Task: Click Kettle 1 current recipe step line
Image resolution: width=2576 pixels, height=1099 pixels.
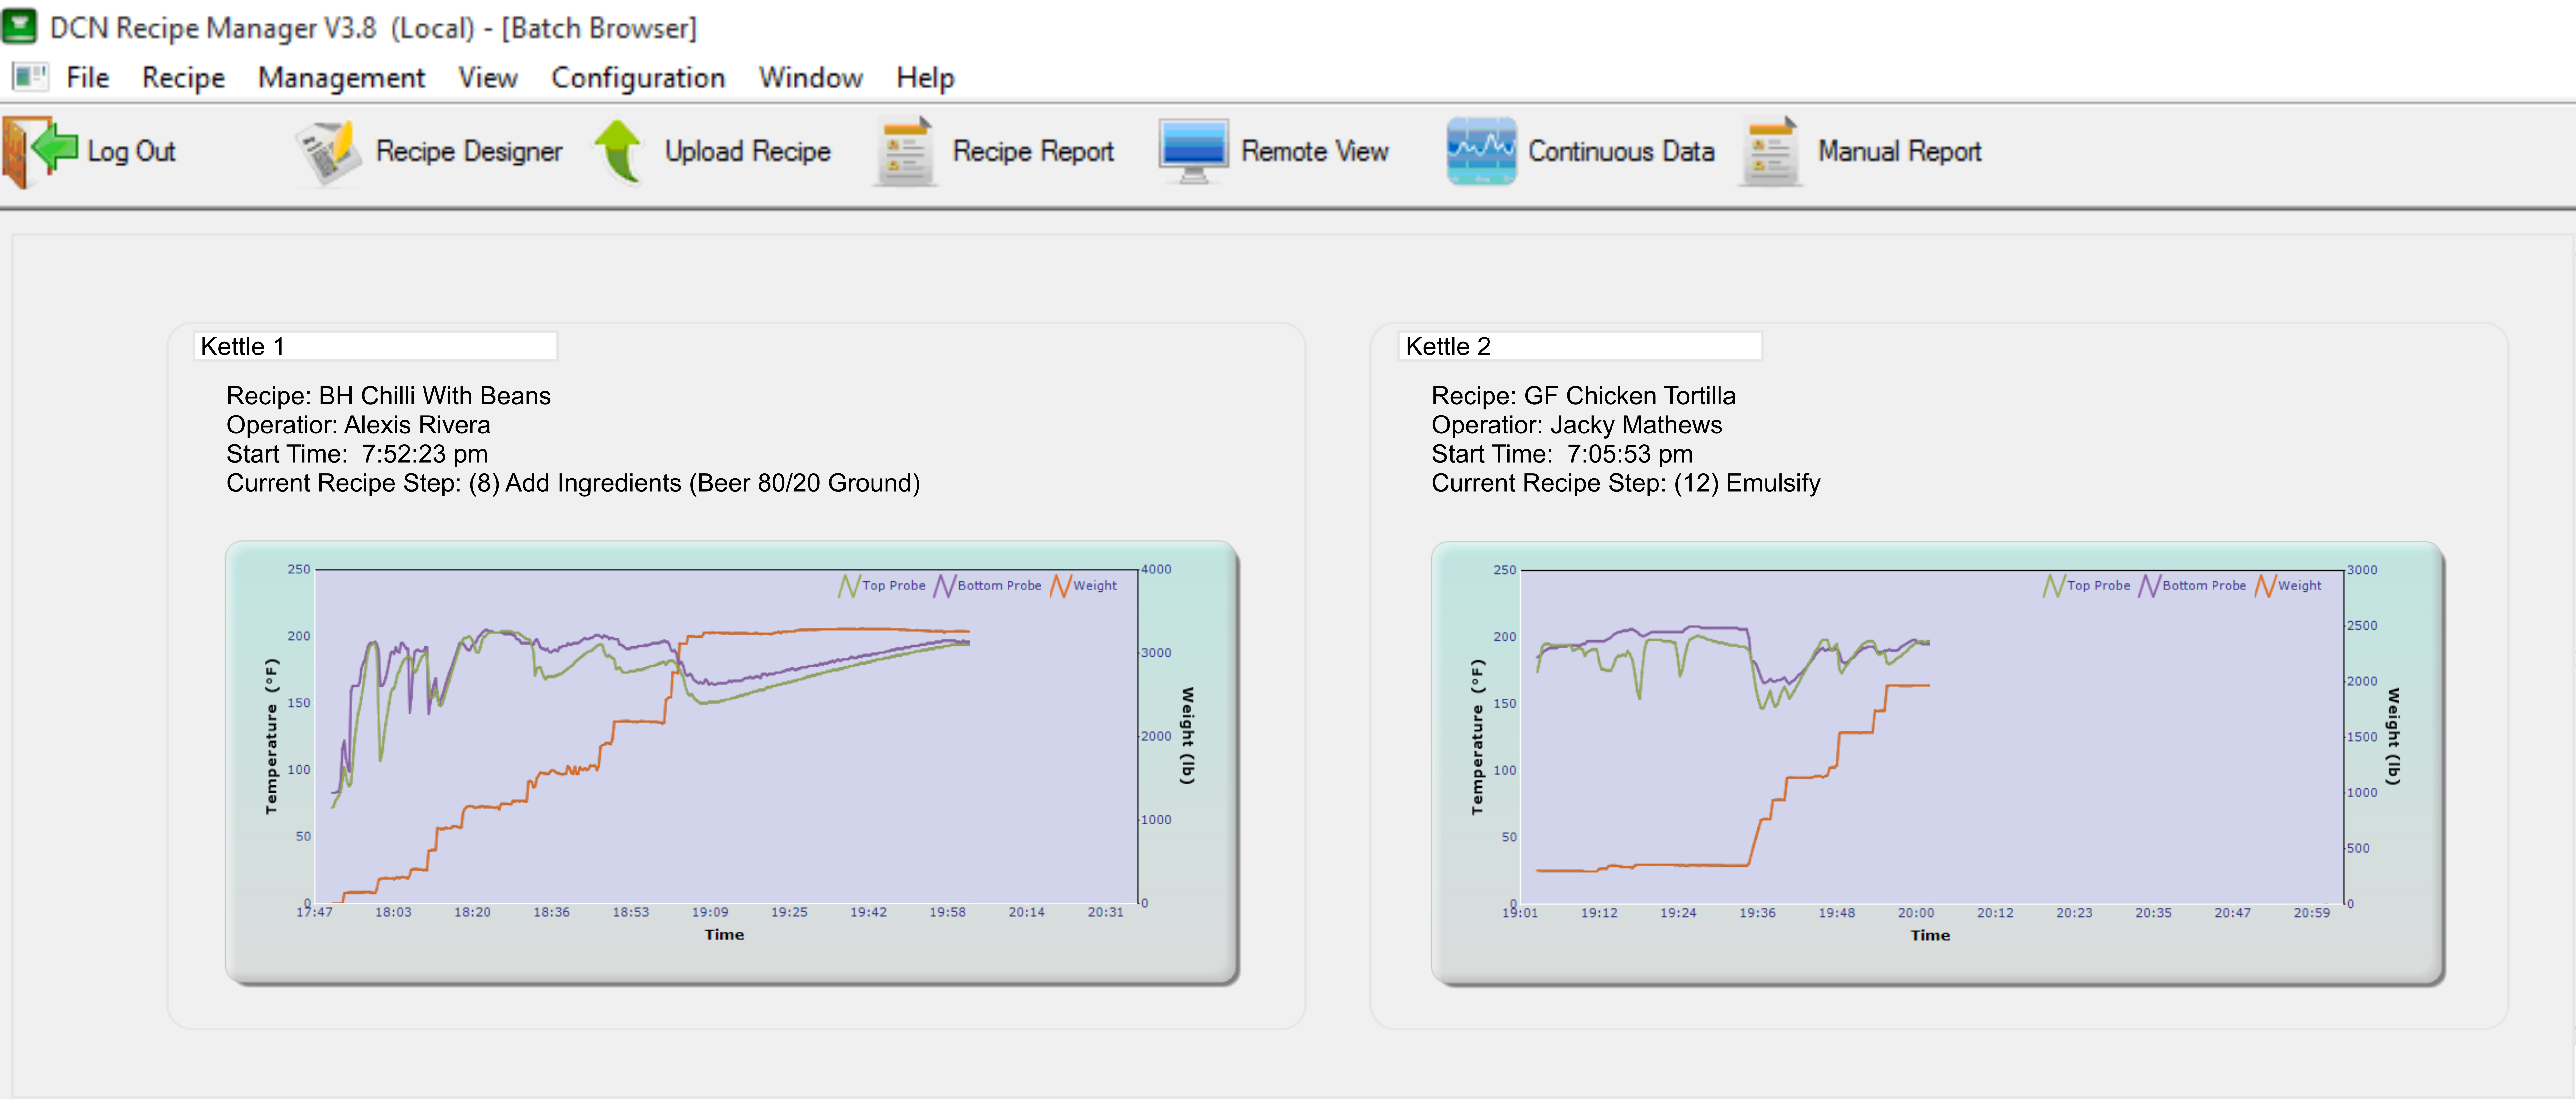Action: [573, 483]
